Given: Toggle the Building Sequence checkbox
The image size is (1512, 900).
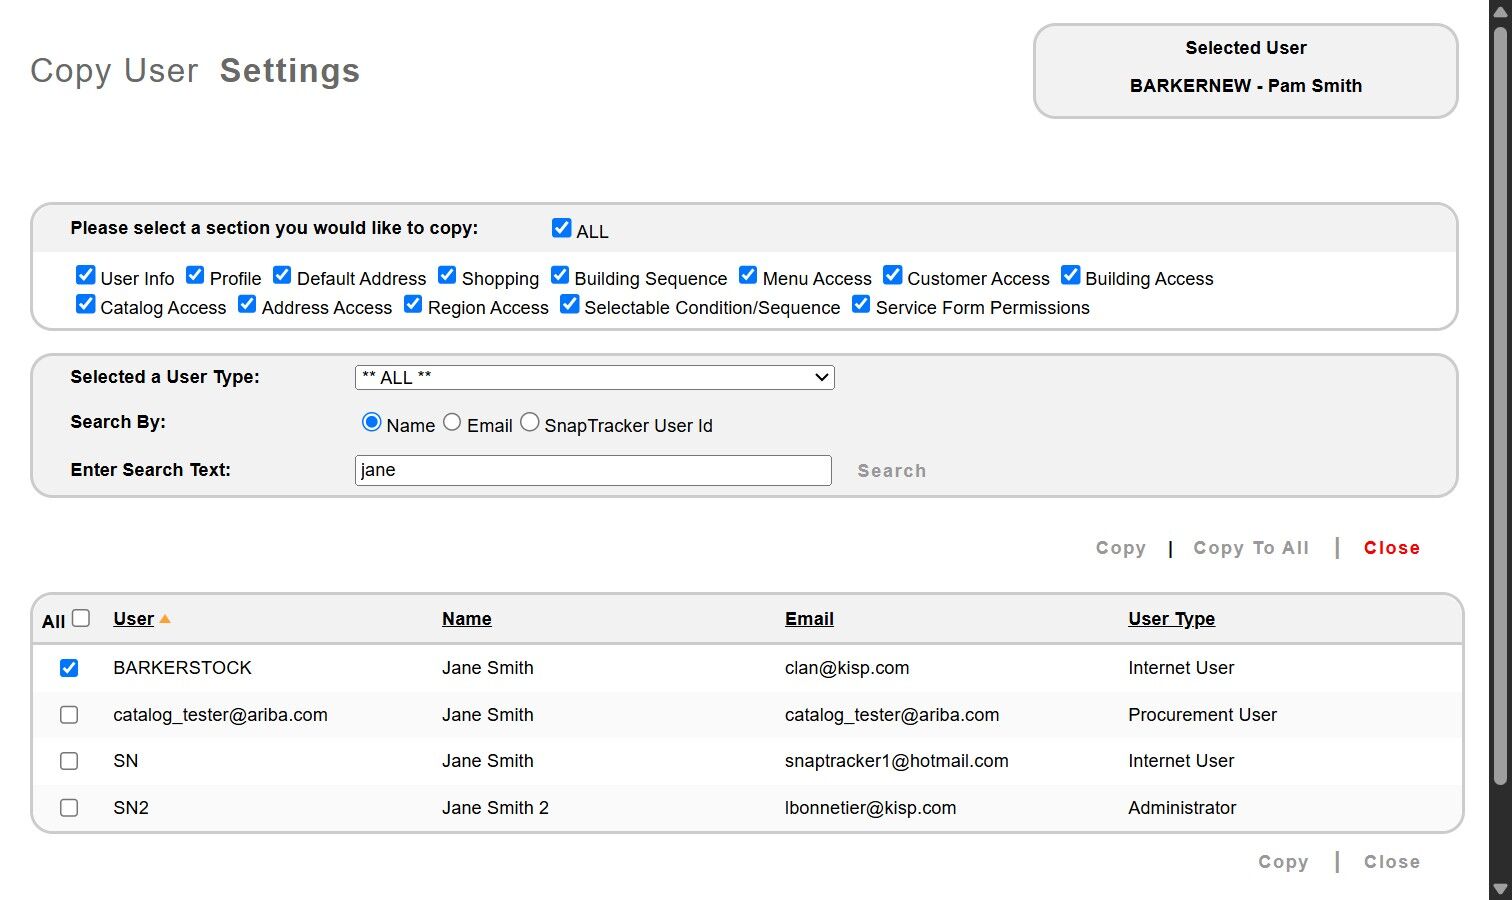Looking at the screenshot, I should (x=560, y=276).
